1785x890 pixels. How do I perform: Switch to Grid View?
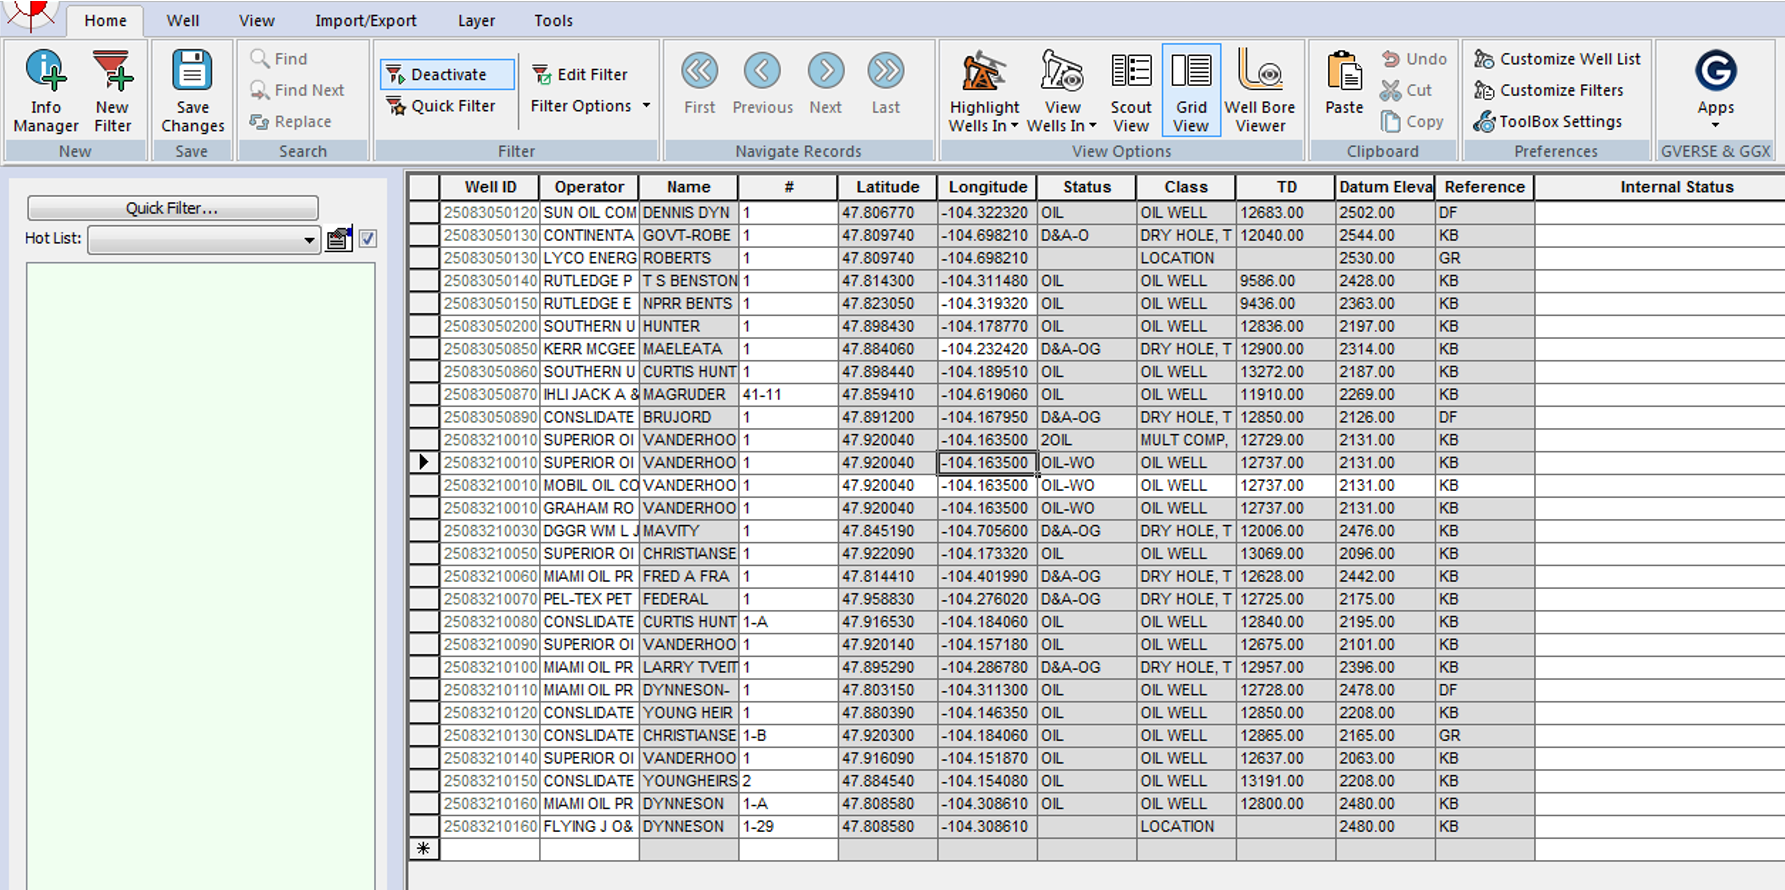[1191, 91]
